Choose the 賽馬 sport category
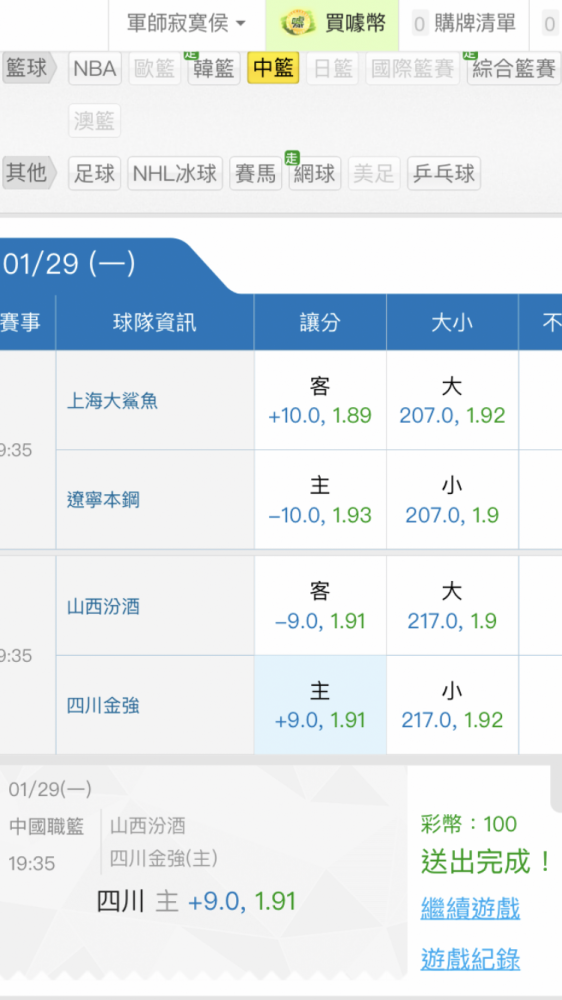This screenshot has width=562, height=1000. (x=256, y=173)
